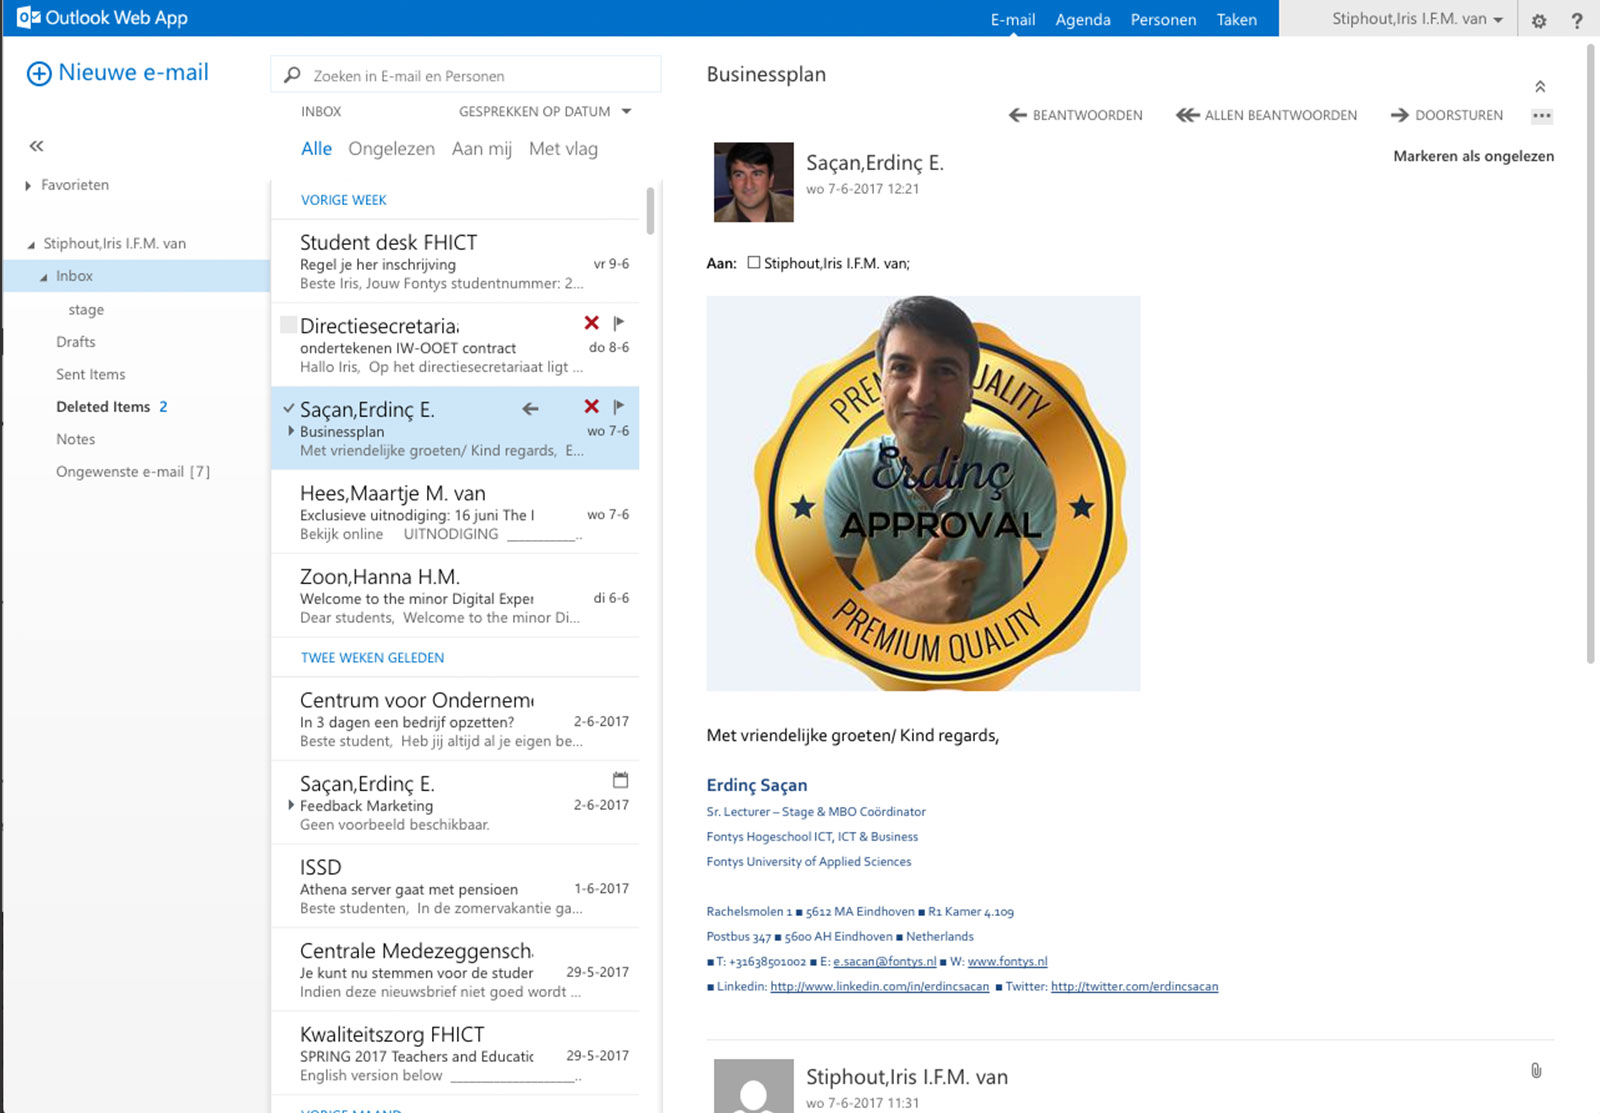Filter messages by Ongelezen
Screen dimensions: 1600x1113
coord(391,149)
